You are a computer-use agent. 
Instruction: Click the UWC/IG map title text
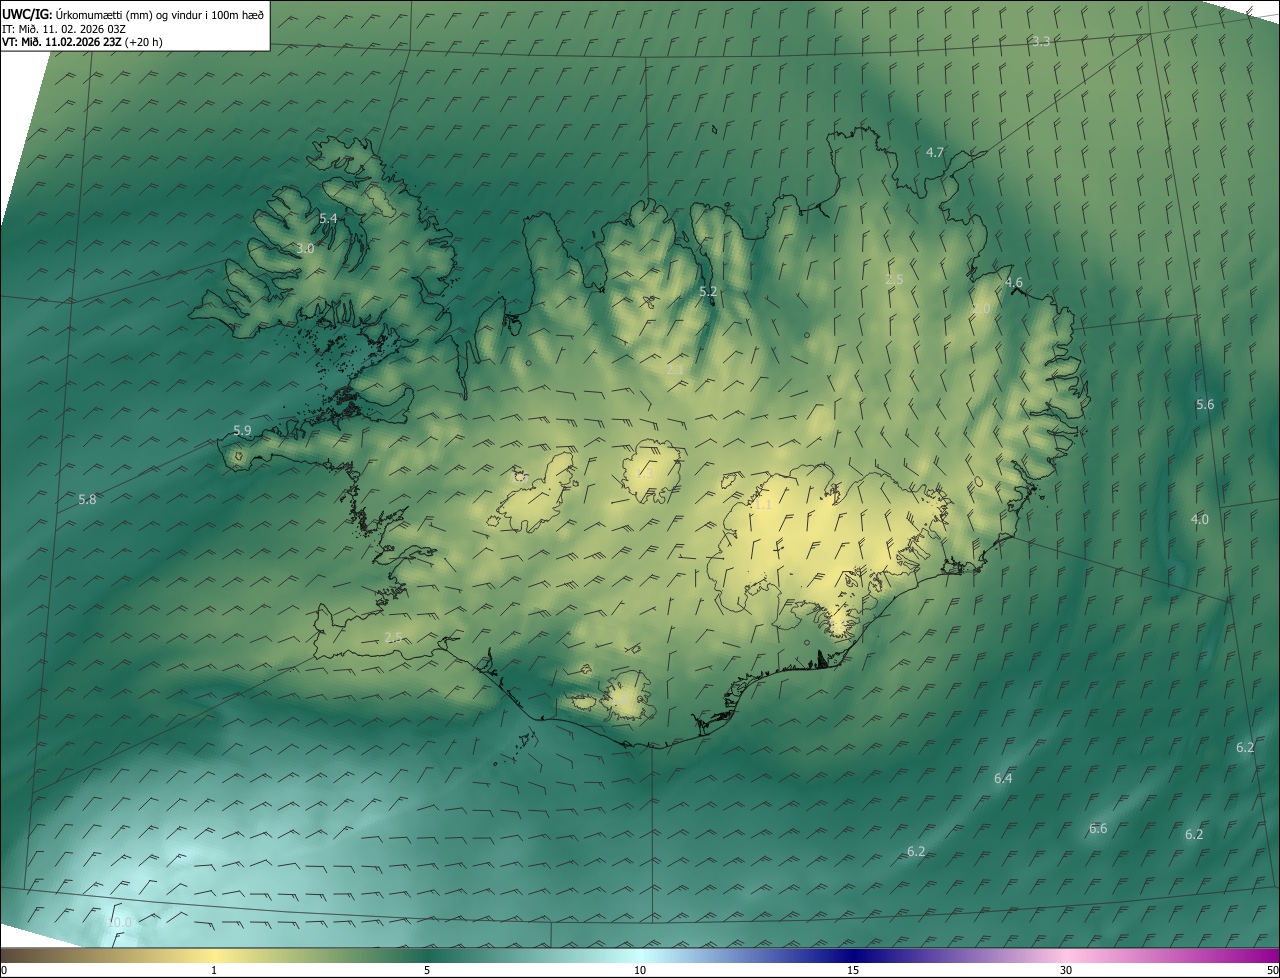[x=27, y=14]
